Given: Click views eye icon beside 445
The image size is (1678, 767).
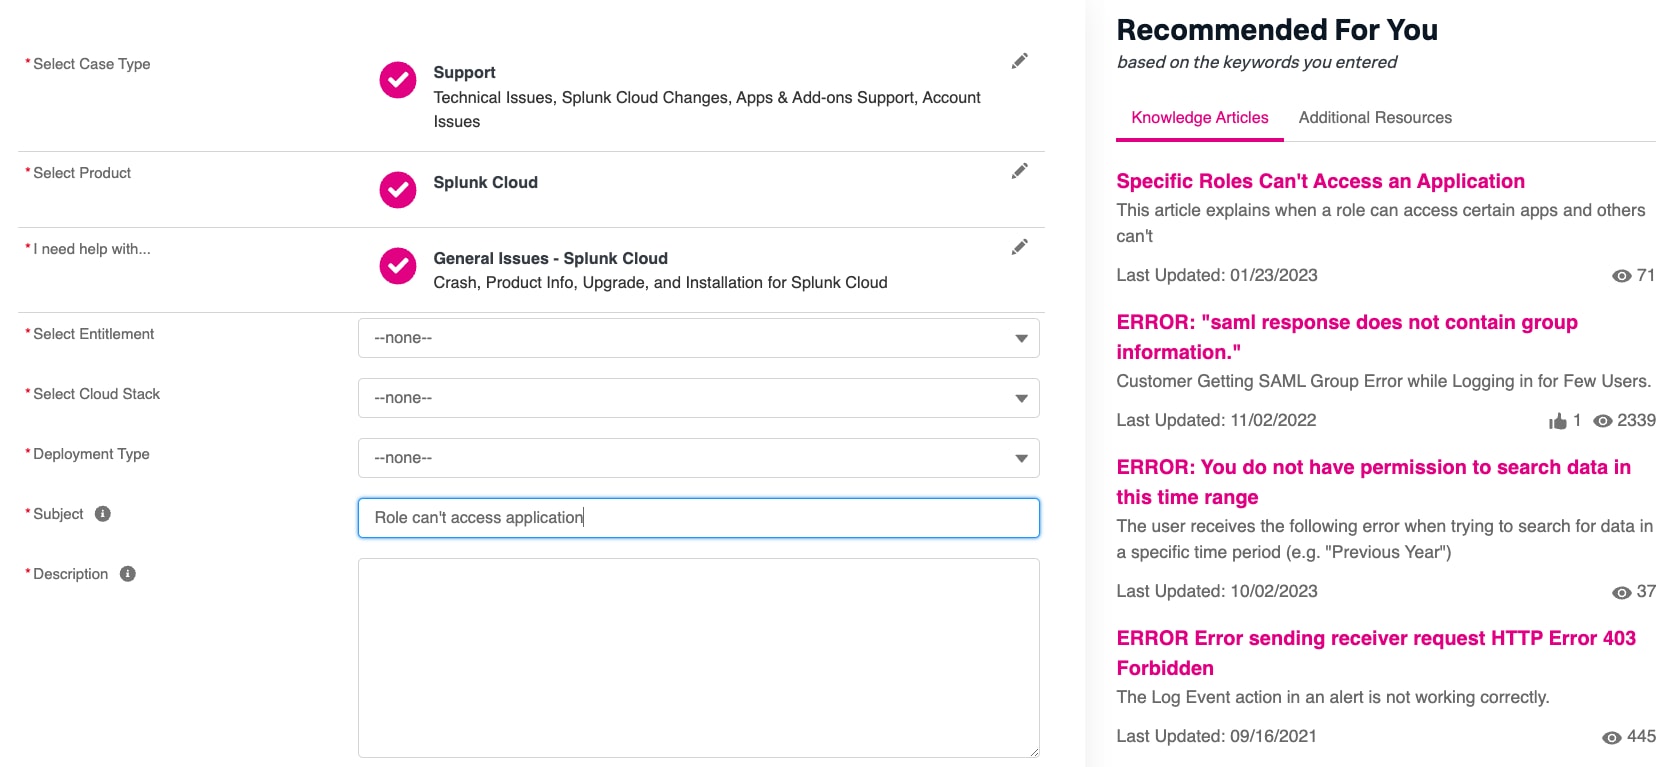Looking at the screenshot, I should [x=1612, y=738].
